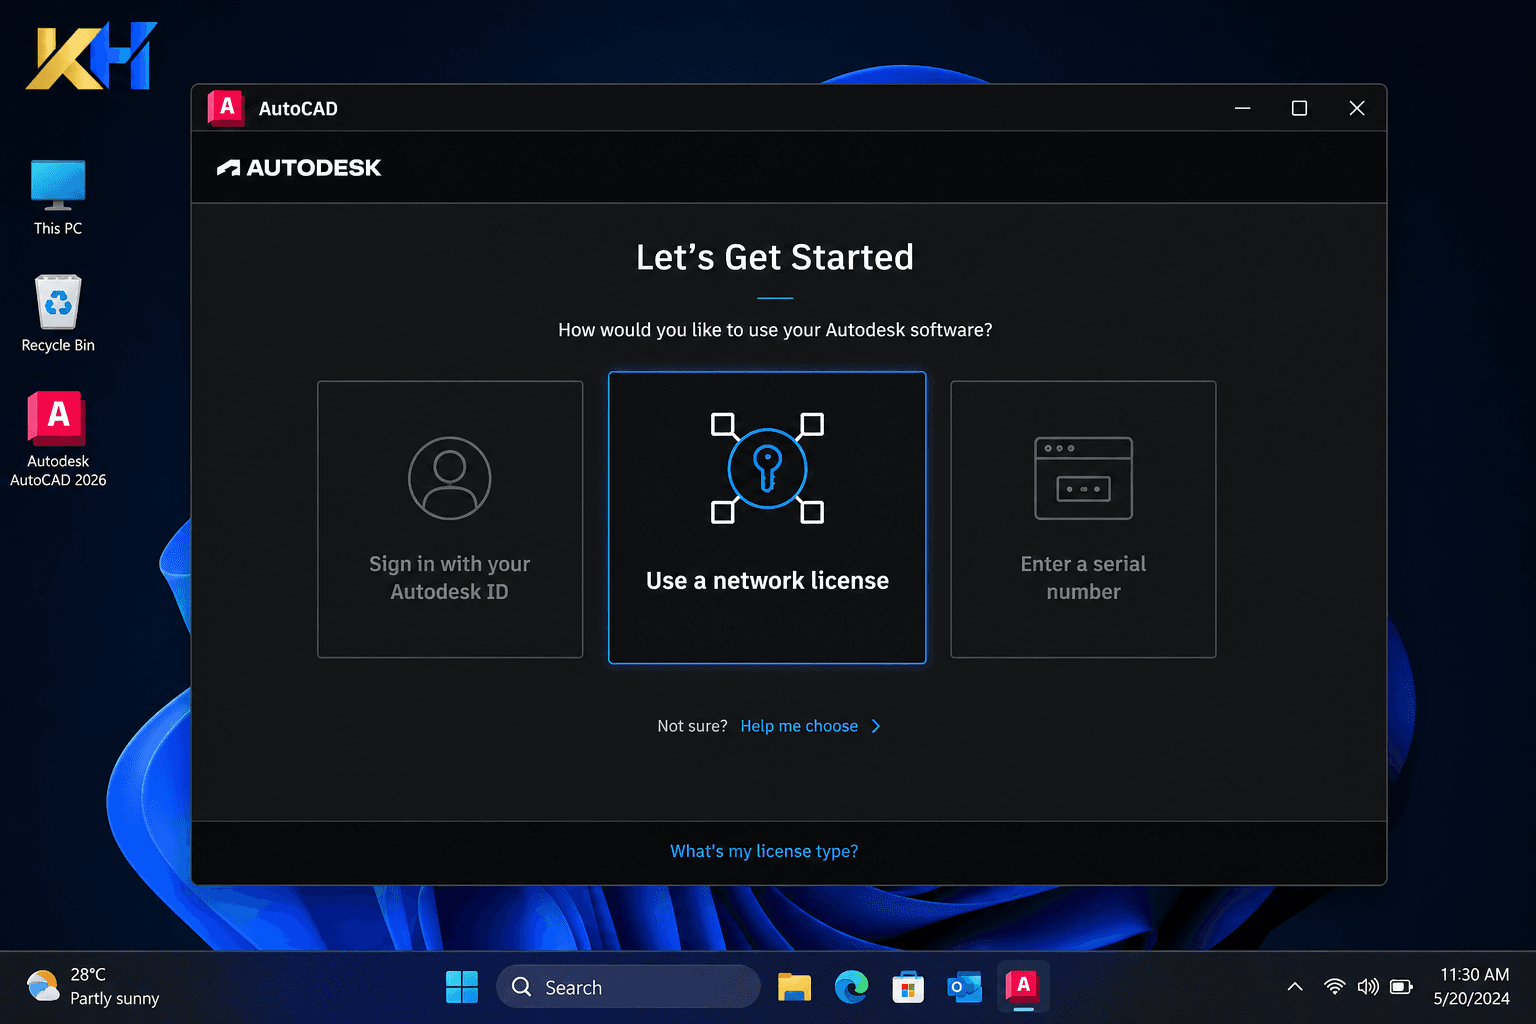Open the Windows Start menu
1536x1024 pixels.
(x=462, y=987)
